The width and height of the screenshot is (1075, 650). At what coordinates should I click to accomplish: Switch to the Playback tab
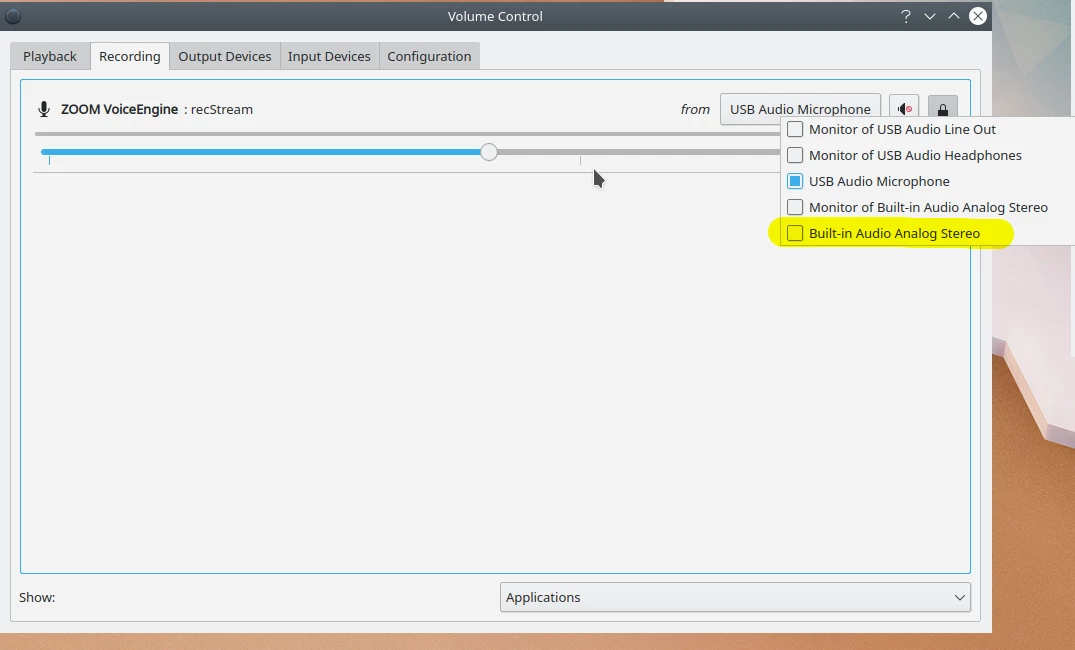click(x=49, y=56)
